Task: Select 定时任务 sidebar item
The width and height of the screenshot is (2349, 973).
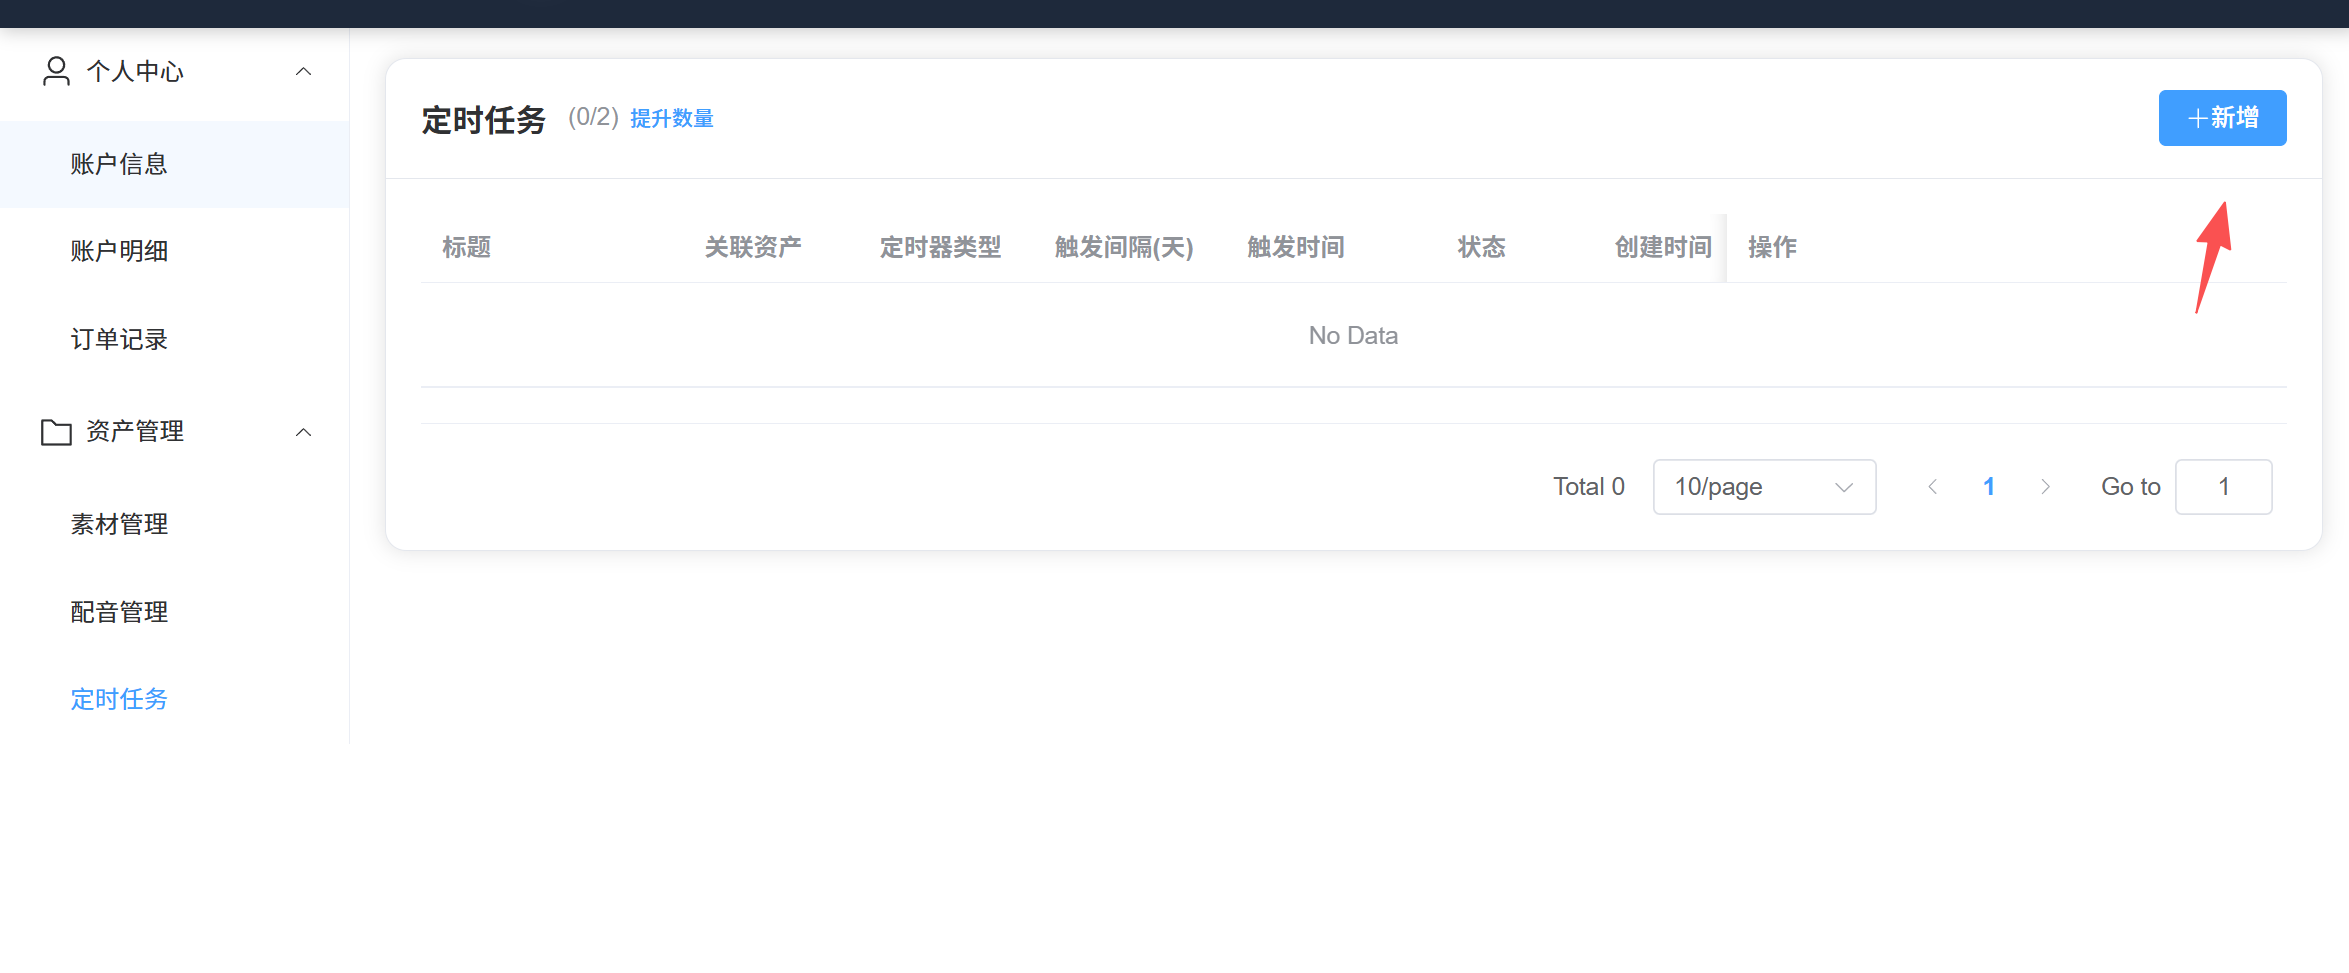Action: [174, 699]
